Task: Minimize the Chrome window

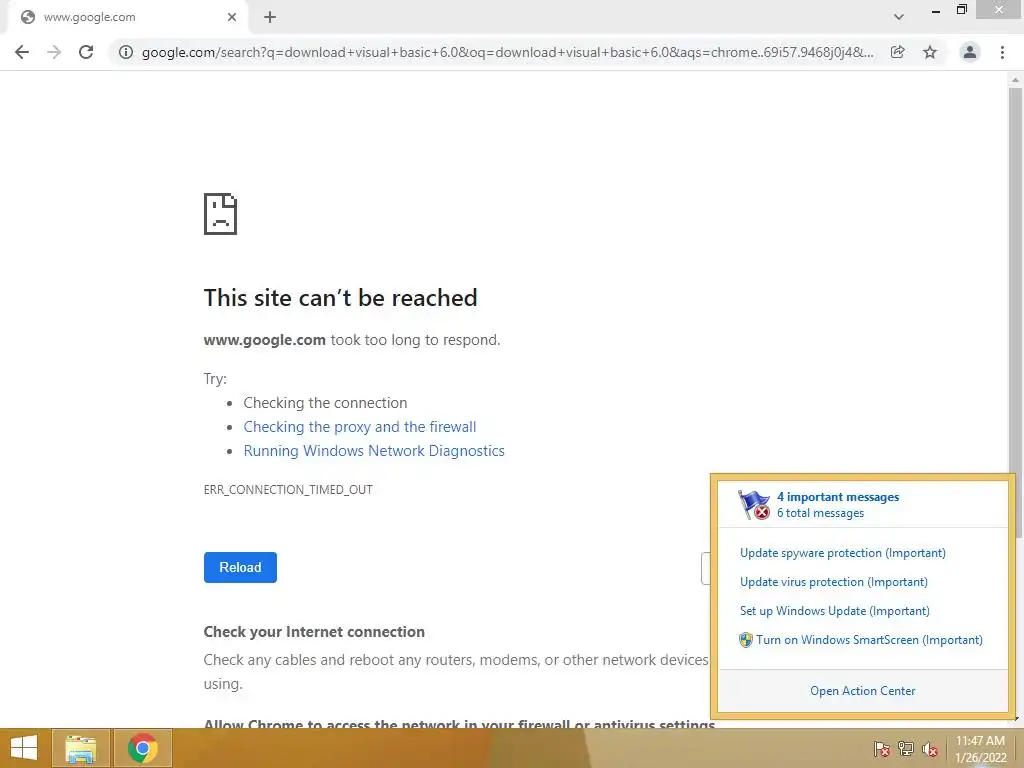Action: pyautogui.click(x=936, y=10)
